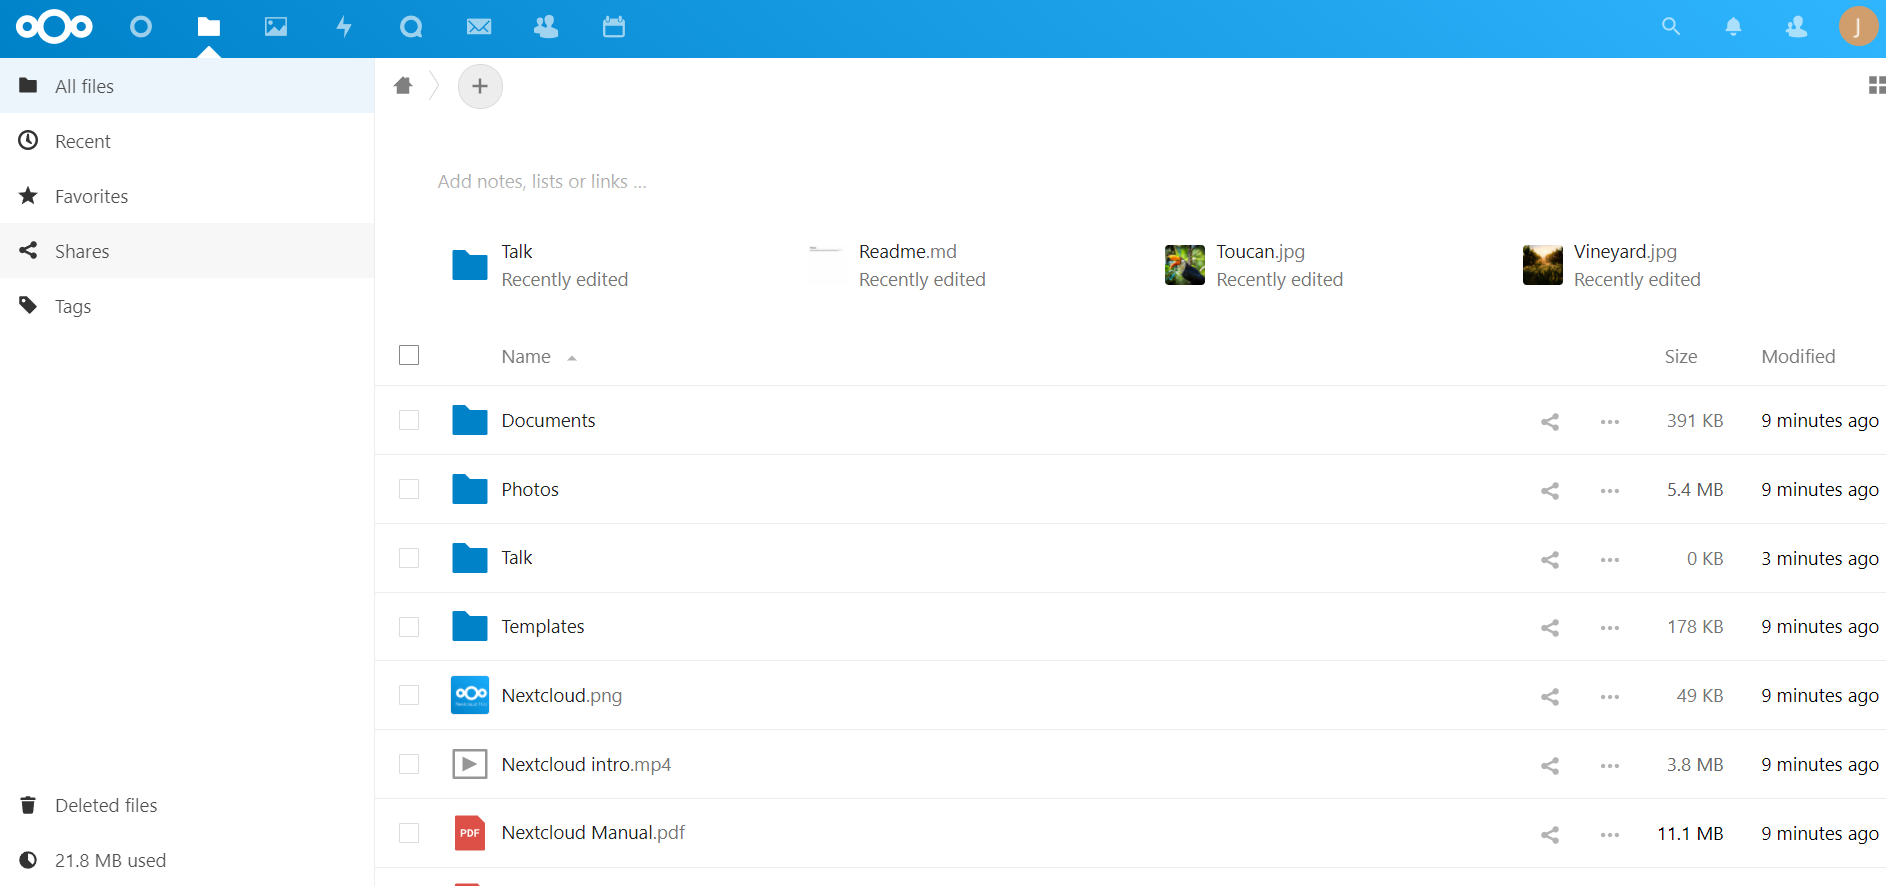The height and width of the screenshot is (886, 1886).
Task: Open the Nextcloud.png thumbnail
Action: coord(469,695)
